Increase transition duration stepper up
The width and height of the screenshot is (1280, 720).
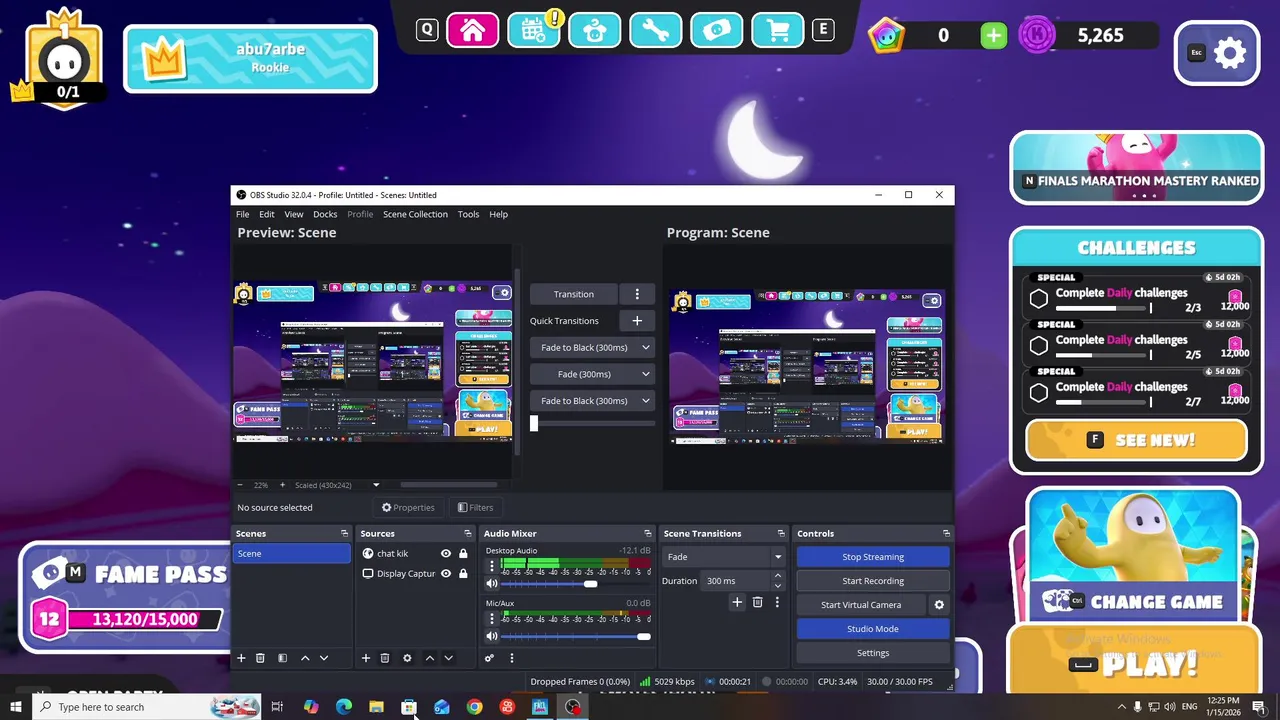777,576
